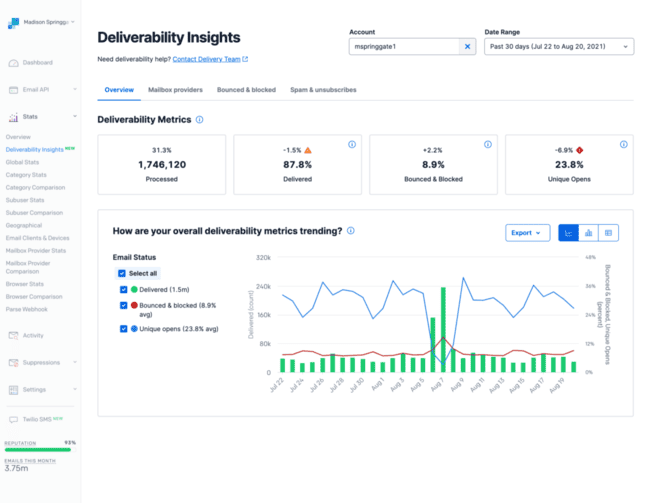Screen dimensions: 650x503
Task: Click info icon beside Deliverability Metrics heading
Action: click(x=200, y=120)
